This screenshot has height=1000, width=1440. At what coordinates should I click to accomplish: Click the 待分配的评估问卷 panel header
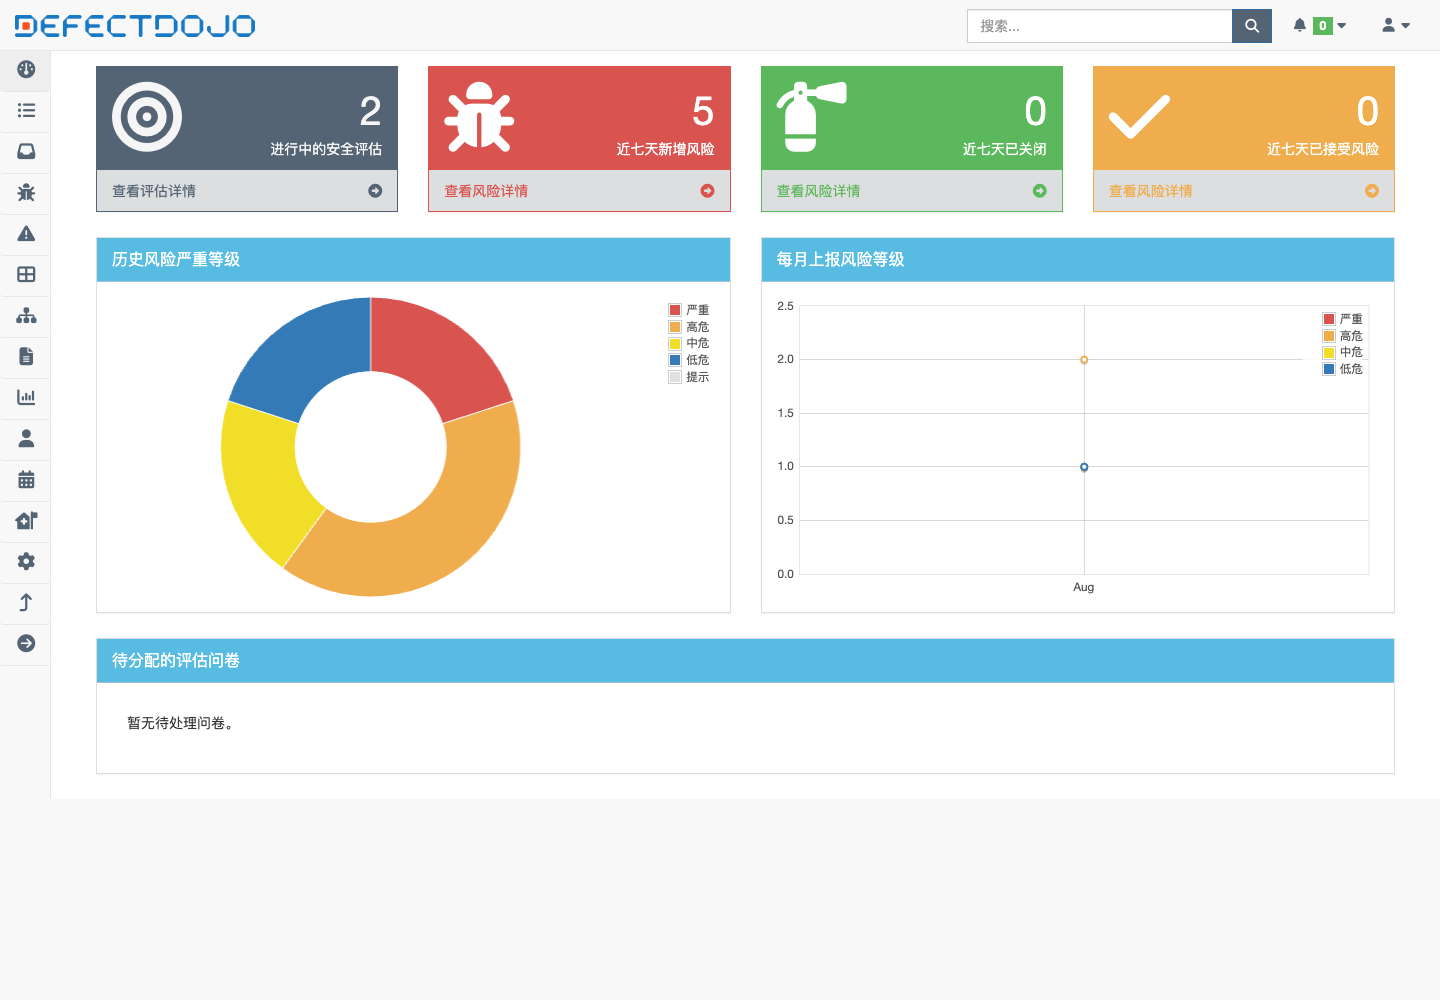click(745, 661)
